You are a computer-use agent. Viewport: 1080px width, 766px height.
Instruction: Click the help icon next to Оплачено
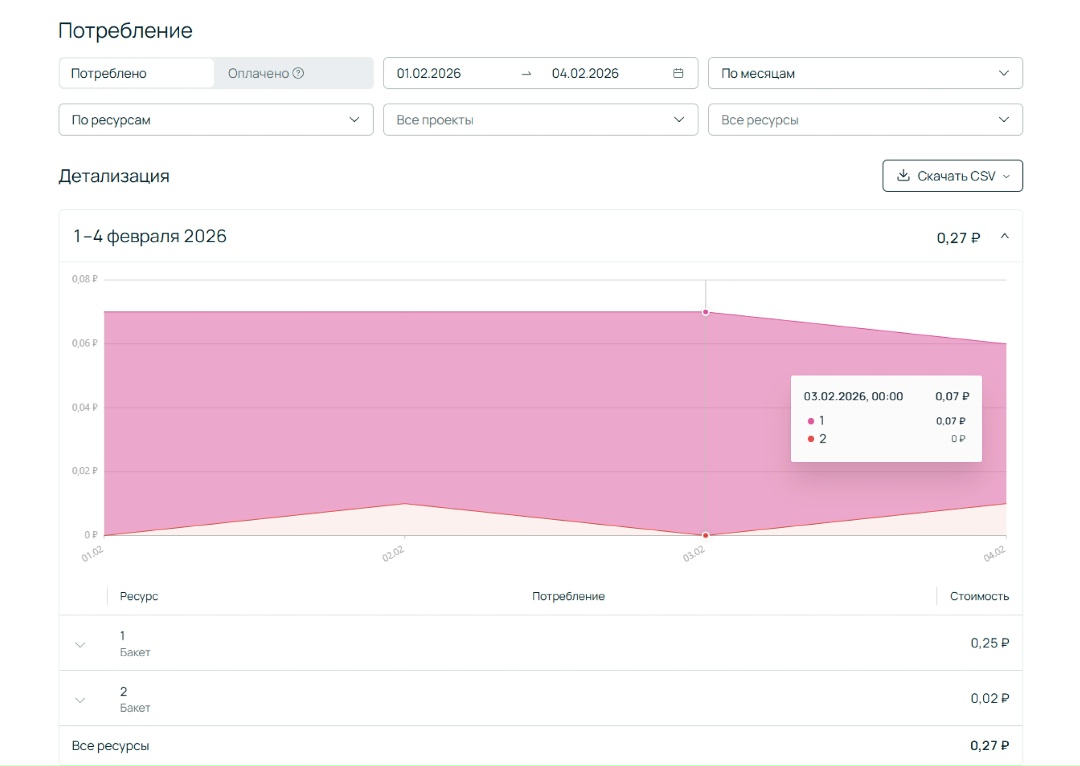tap(298, 73)
